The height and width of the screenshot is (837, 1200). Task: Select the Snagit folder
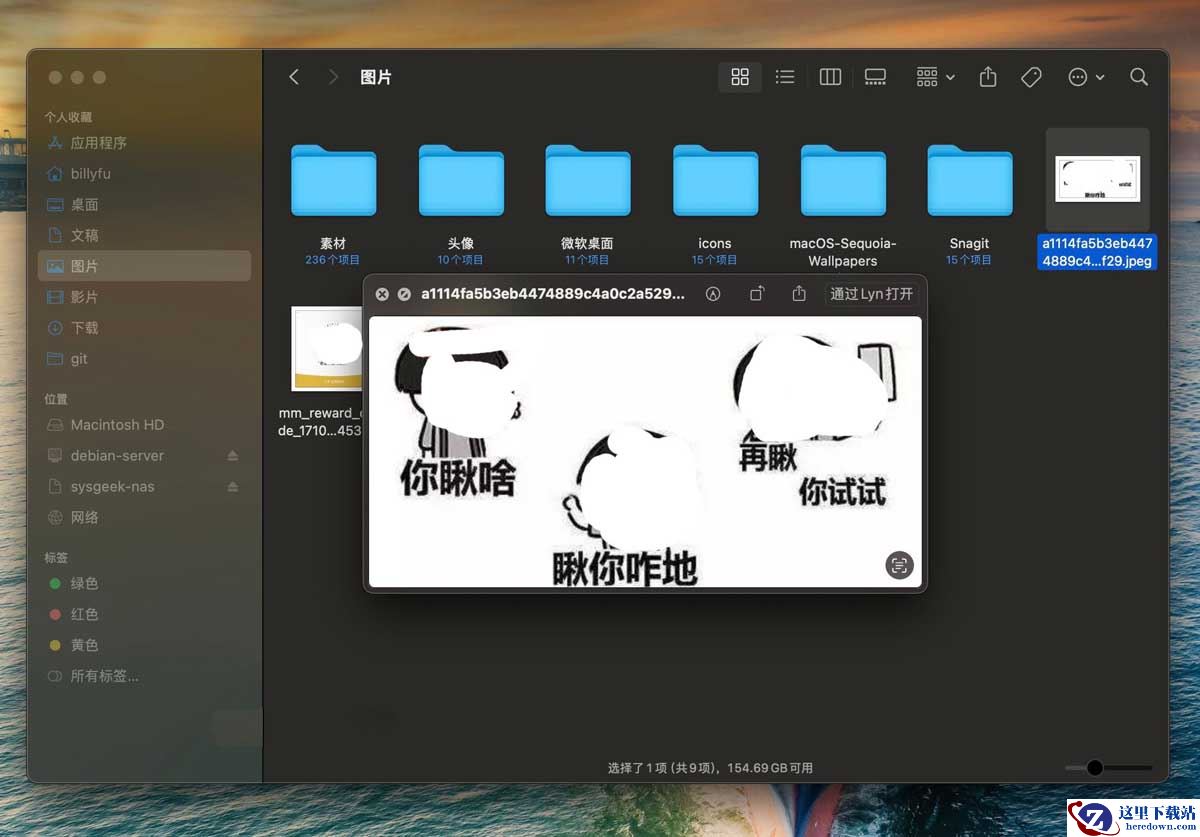click(x=970, y=181)
